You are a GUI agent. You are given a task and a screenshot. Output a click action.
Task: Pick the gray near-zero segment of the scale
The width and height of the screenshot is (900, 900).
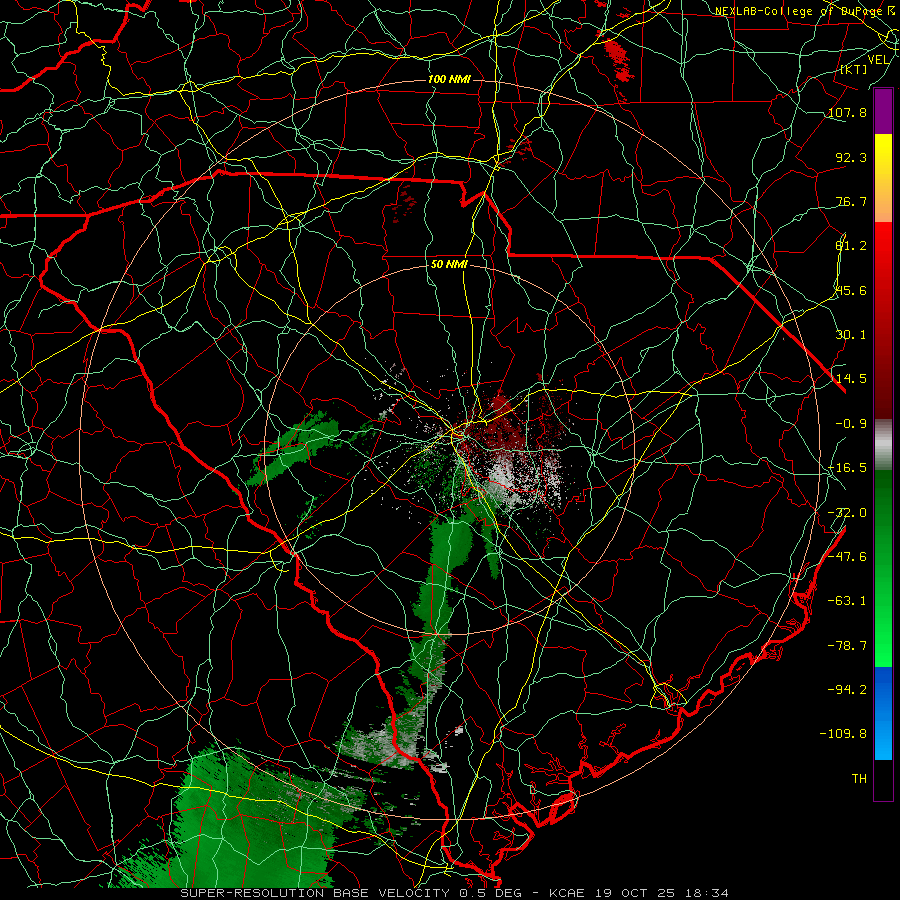pyautogui.click(x=883, y=445)
